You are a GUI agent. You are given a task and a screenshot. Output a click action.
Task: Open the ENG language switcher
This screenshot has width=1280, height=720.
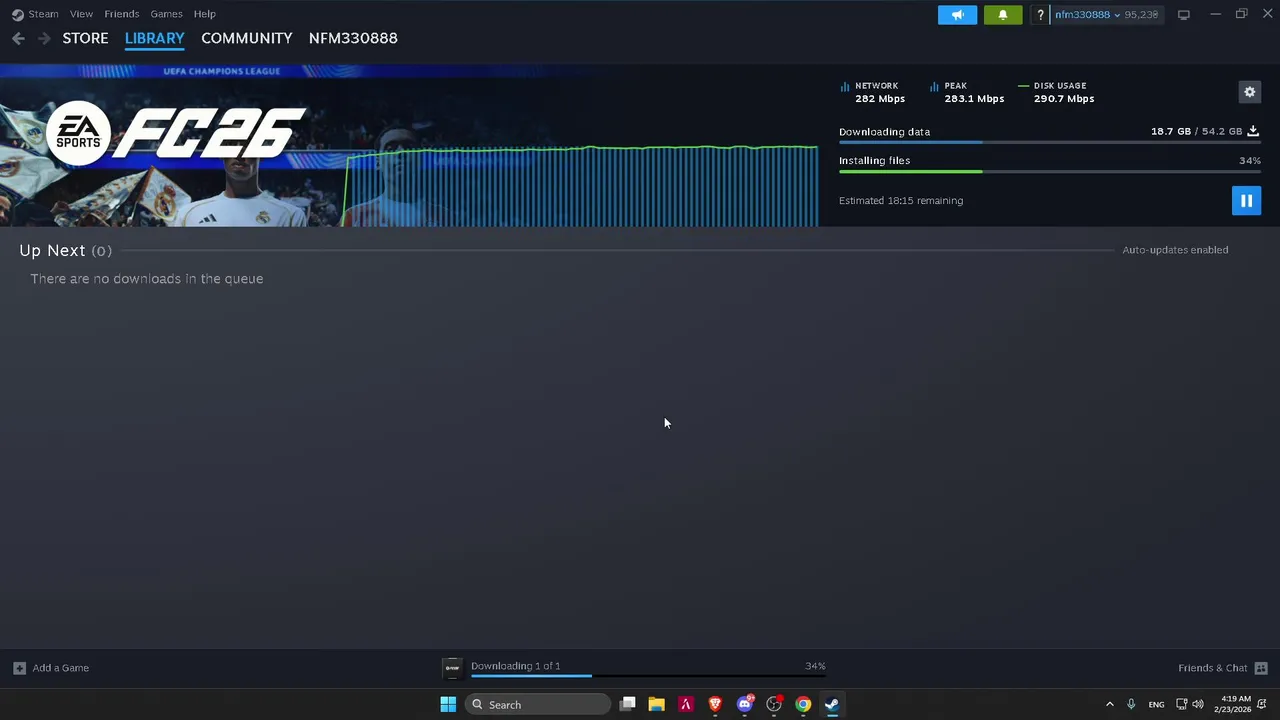(1156, 704)
